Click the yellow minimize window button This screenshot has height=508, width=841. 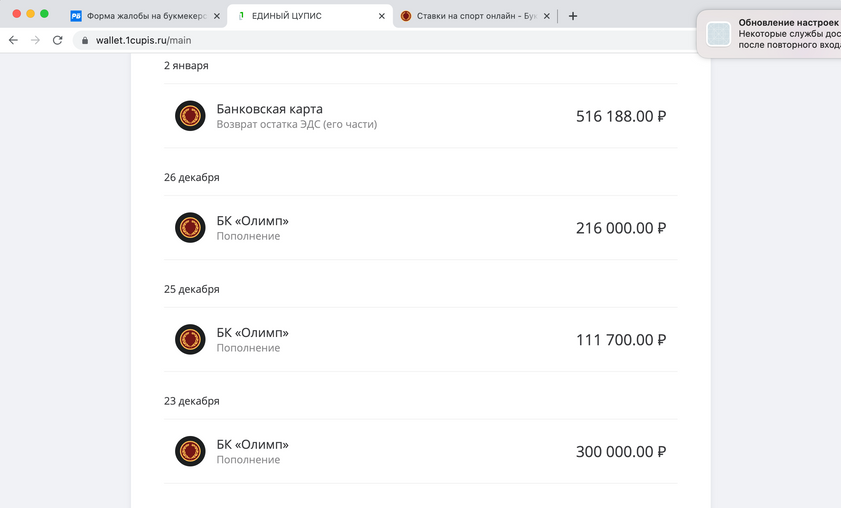pos(31,14)
